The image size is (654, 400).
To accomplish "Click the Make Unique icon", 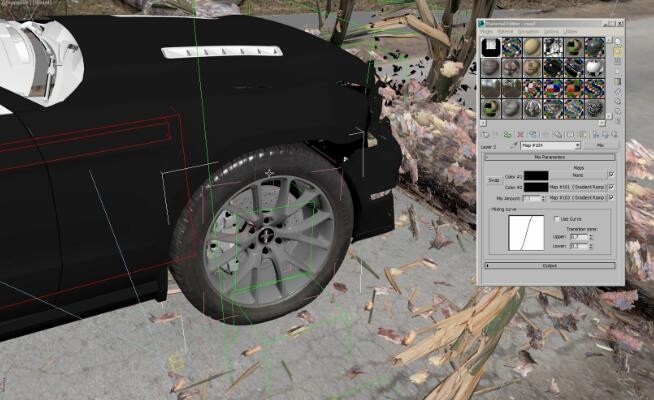I will (546, 135).
